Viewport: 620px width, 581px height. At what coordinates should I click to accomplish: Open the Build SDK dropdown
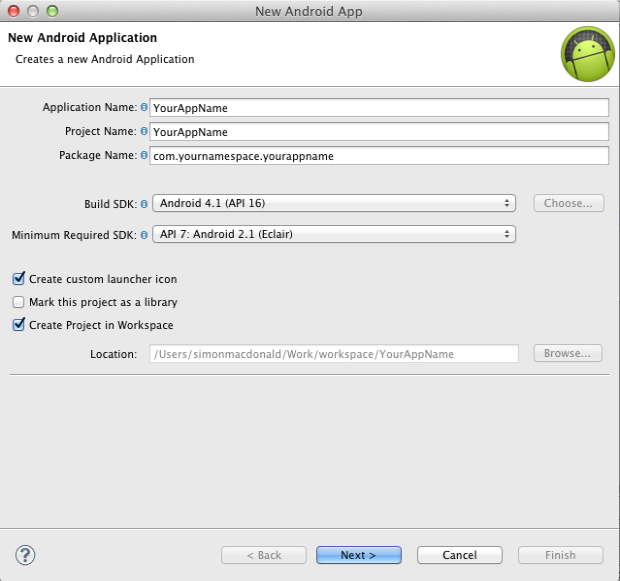[x=334, y=203]
